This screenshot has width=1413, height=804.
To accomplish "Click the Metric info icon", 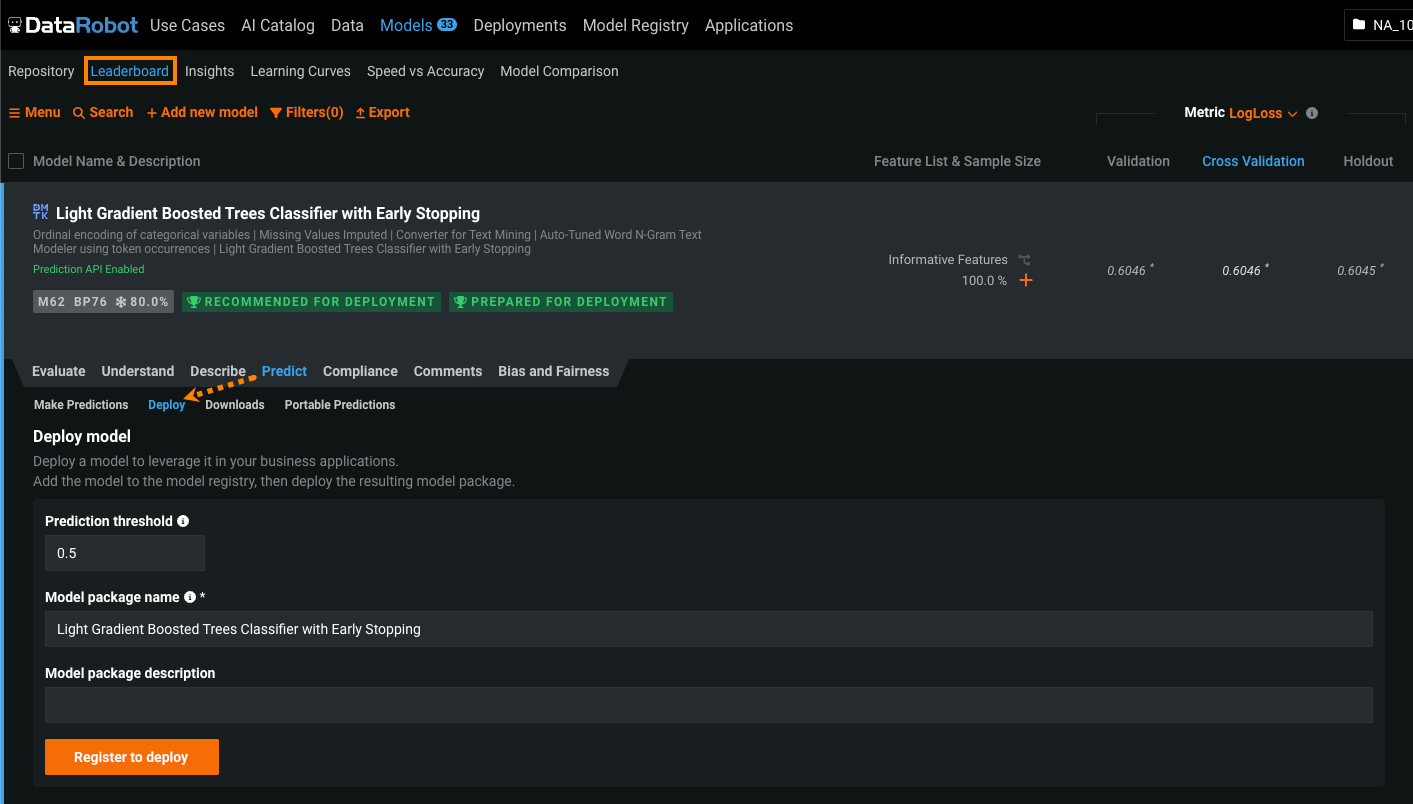I will click(1312, 113).
